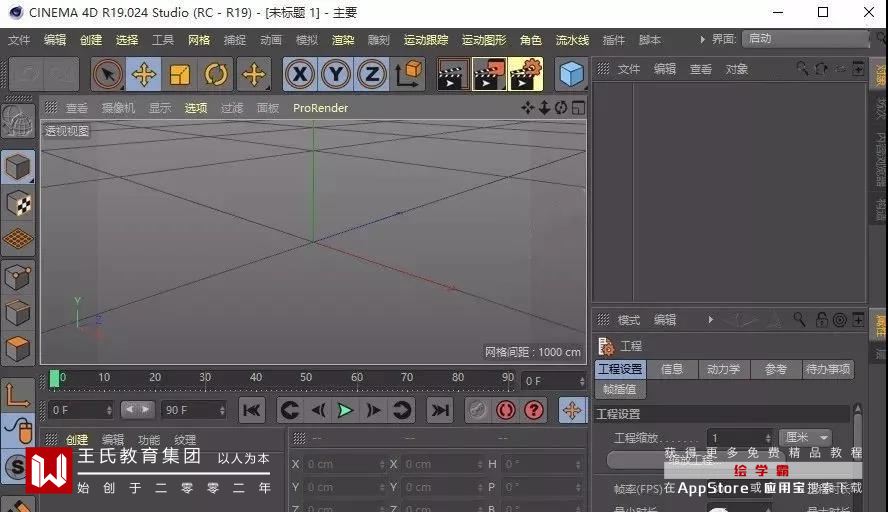
Task: Go to next keyframe
Action: (x=402, y=410)
